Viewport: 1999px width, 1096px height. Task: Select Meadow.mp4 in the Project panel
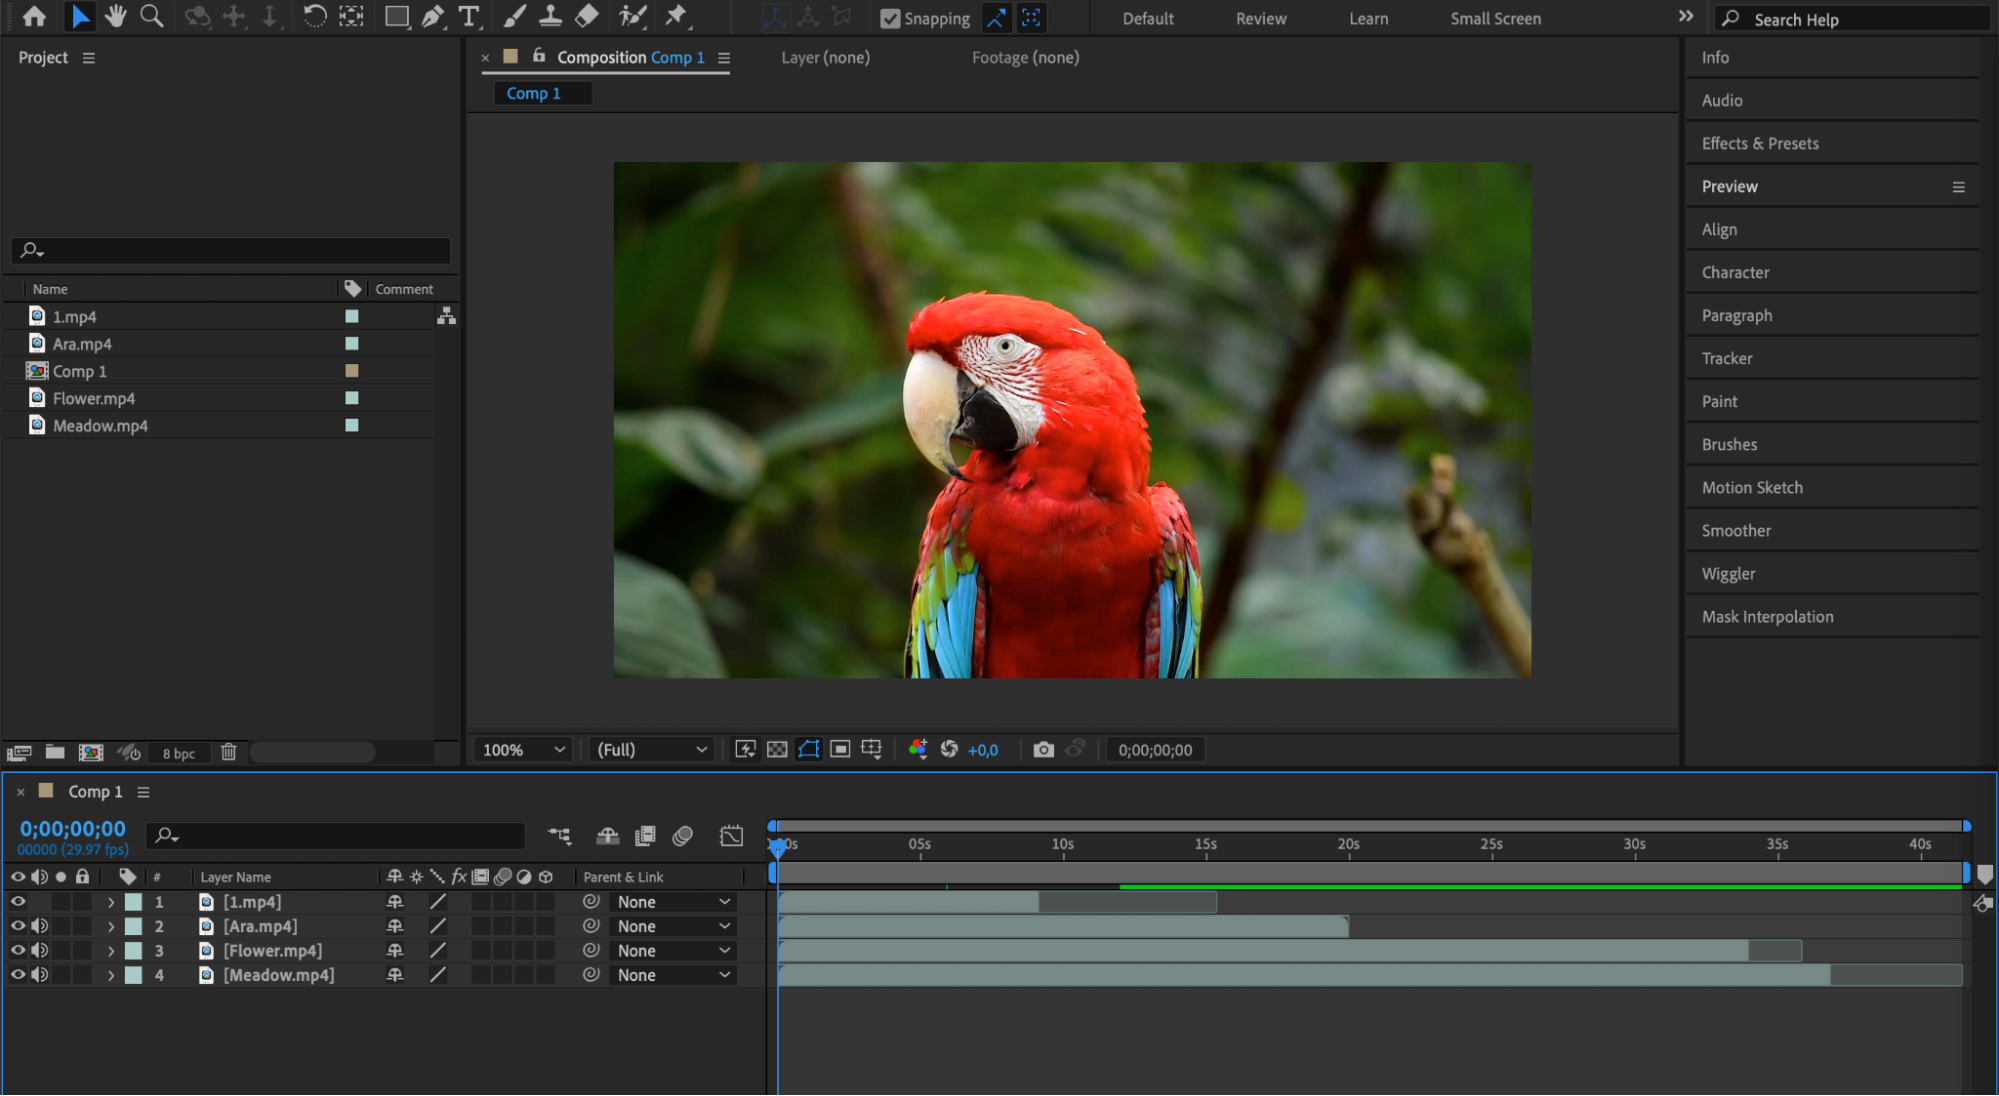tap(100, 426)
